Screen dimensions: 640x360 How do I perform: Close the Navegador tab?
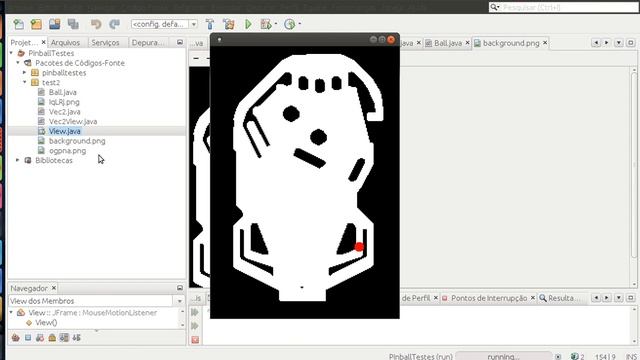click(53, 288)
